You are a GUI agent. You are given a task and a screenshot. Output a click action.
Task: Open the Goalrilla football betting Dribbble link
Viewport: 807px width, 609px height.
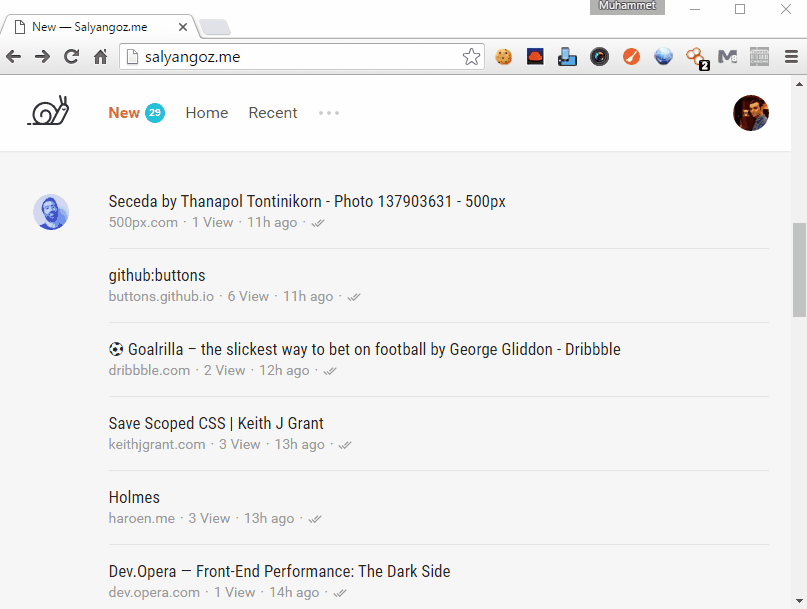coord(364,350)
